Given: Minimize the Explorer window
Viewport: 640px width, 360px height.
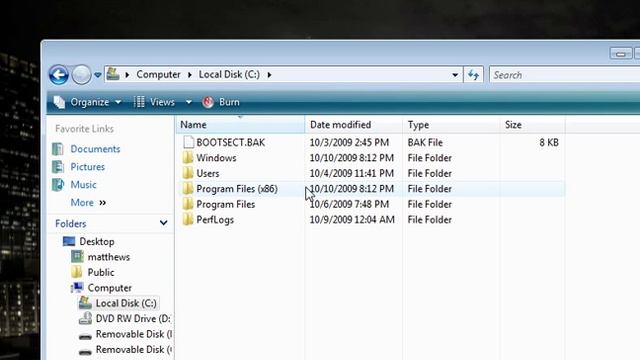Looking at the screenshot, I should tap(621, 53).
